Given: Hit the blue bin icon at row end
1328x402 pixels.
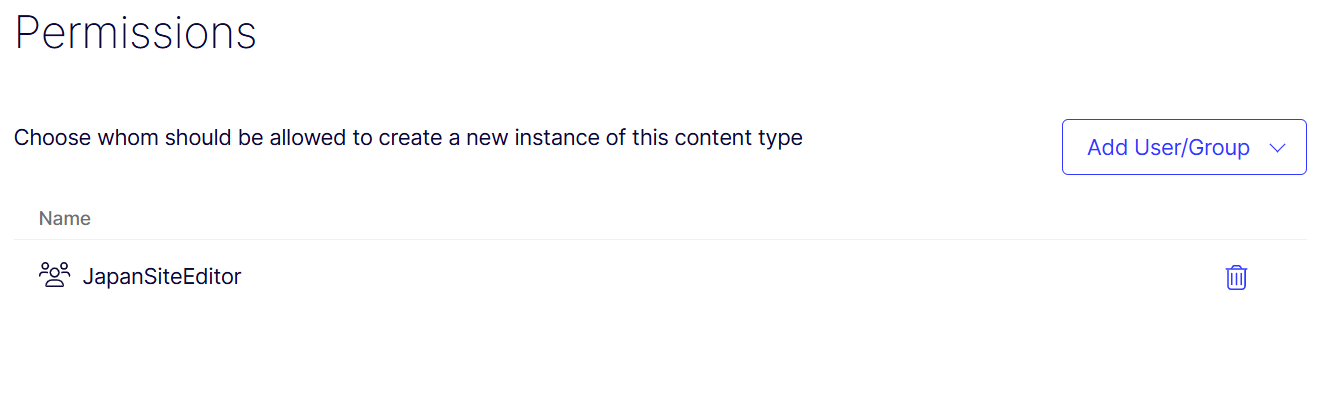Looking at the screenshot, I should coord(1237,277).
